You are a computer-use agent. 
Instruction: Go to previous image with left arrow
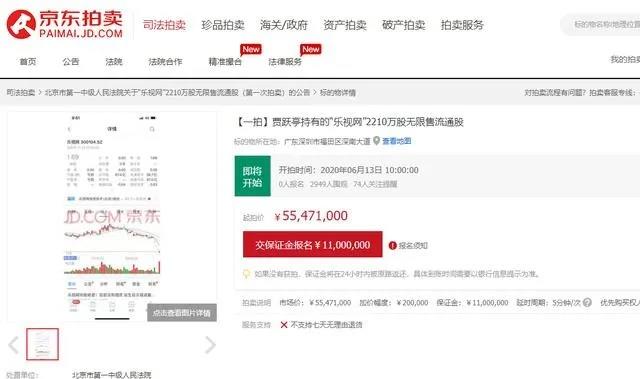point(14,345)
